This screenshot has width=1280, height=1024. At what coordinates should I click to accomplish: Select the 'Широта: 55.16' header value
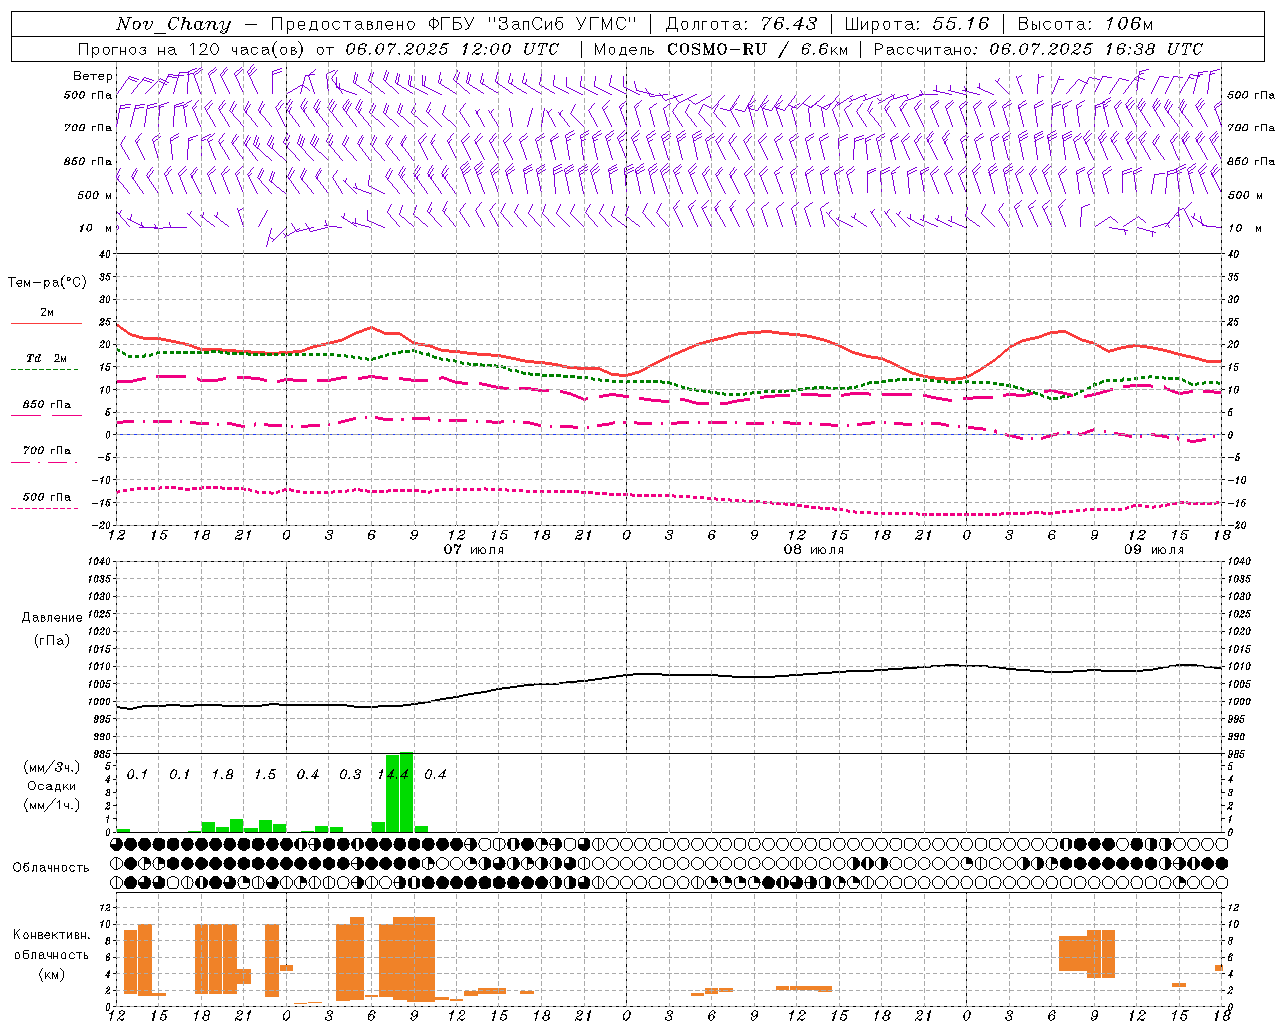pyautogui.click(x=917, y=24)
